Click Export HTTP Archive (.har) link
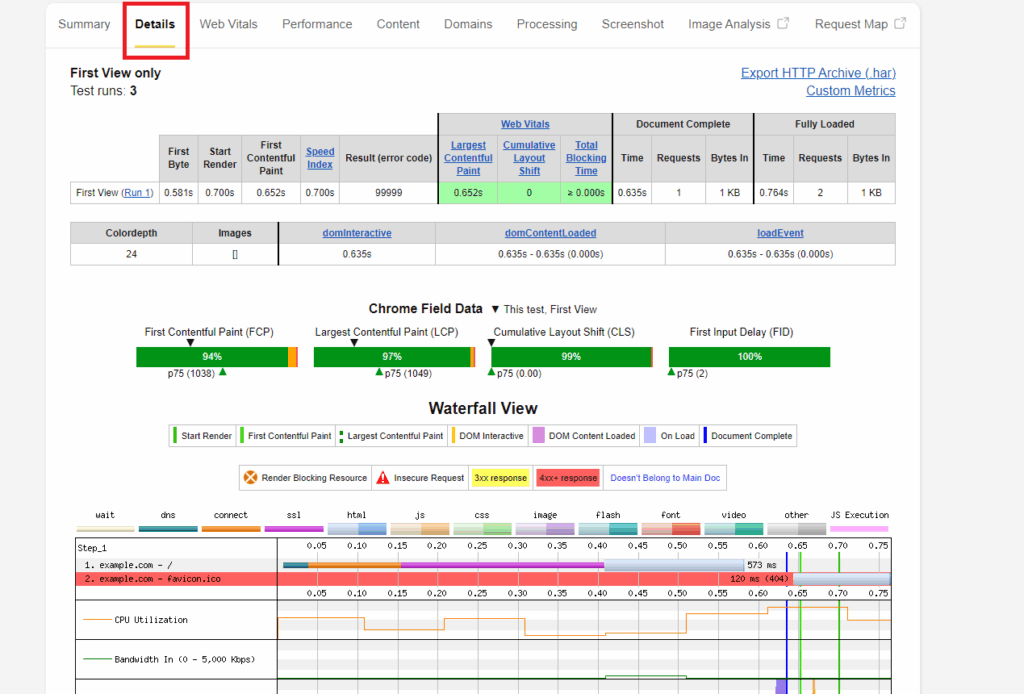This screenshot has height=694, width=1024. point(818,73)
